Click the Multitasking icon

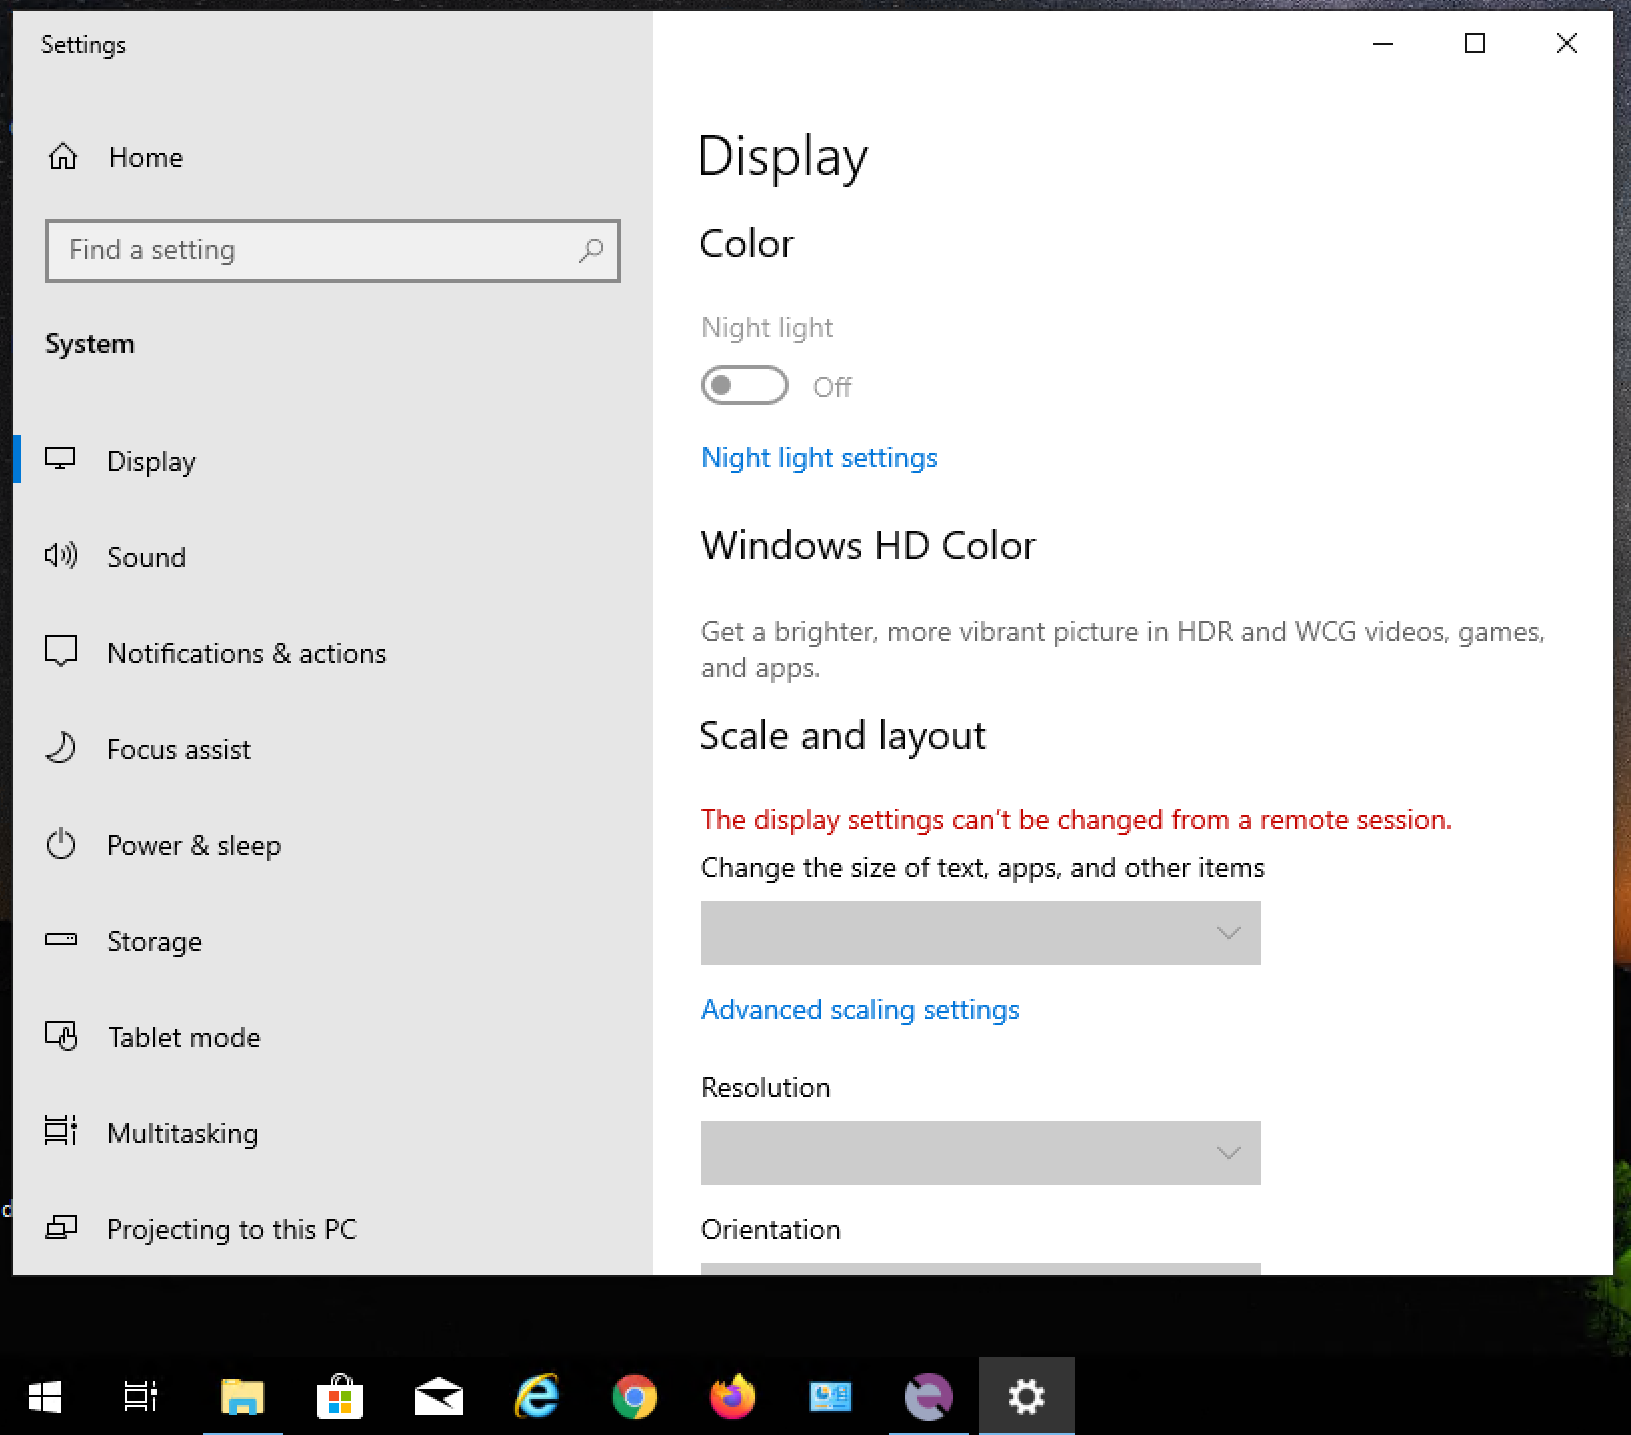[x=61, y=1132]
